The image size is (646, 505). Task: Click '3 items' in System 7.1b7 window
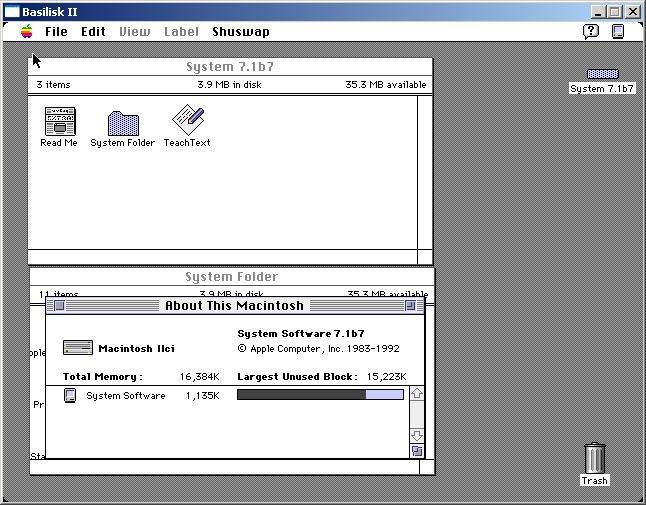[54, 85]
